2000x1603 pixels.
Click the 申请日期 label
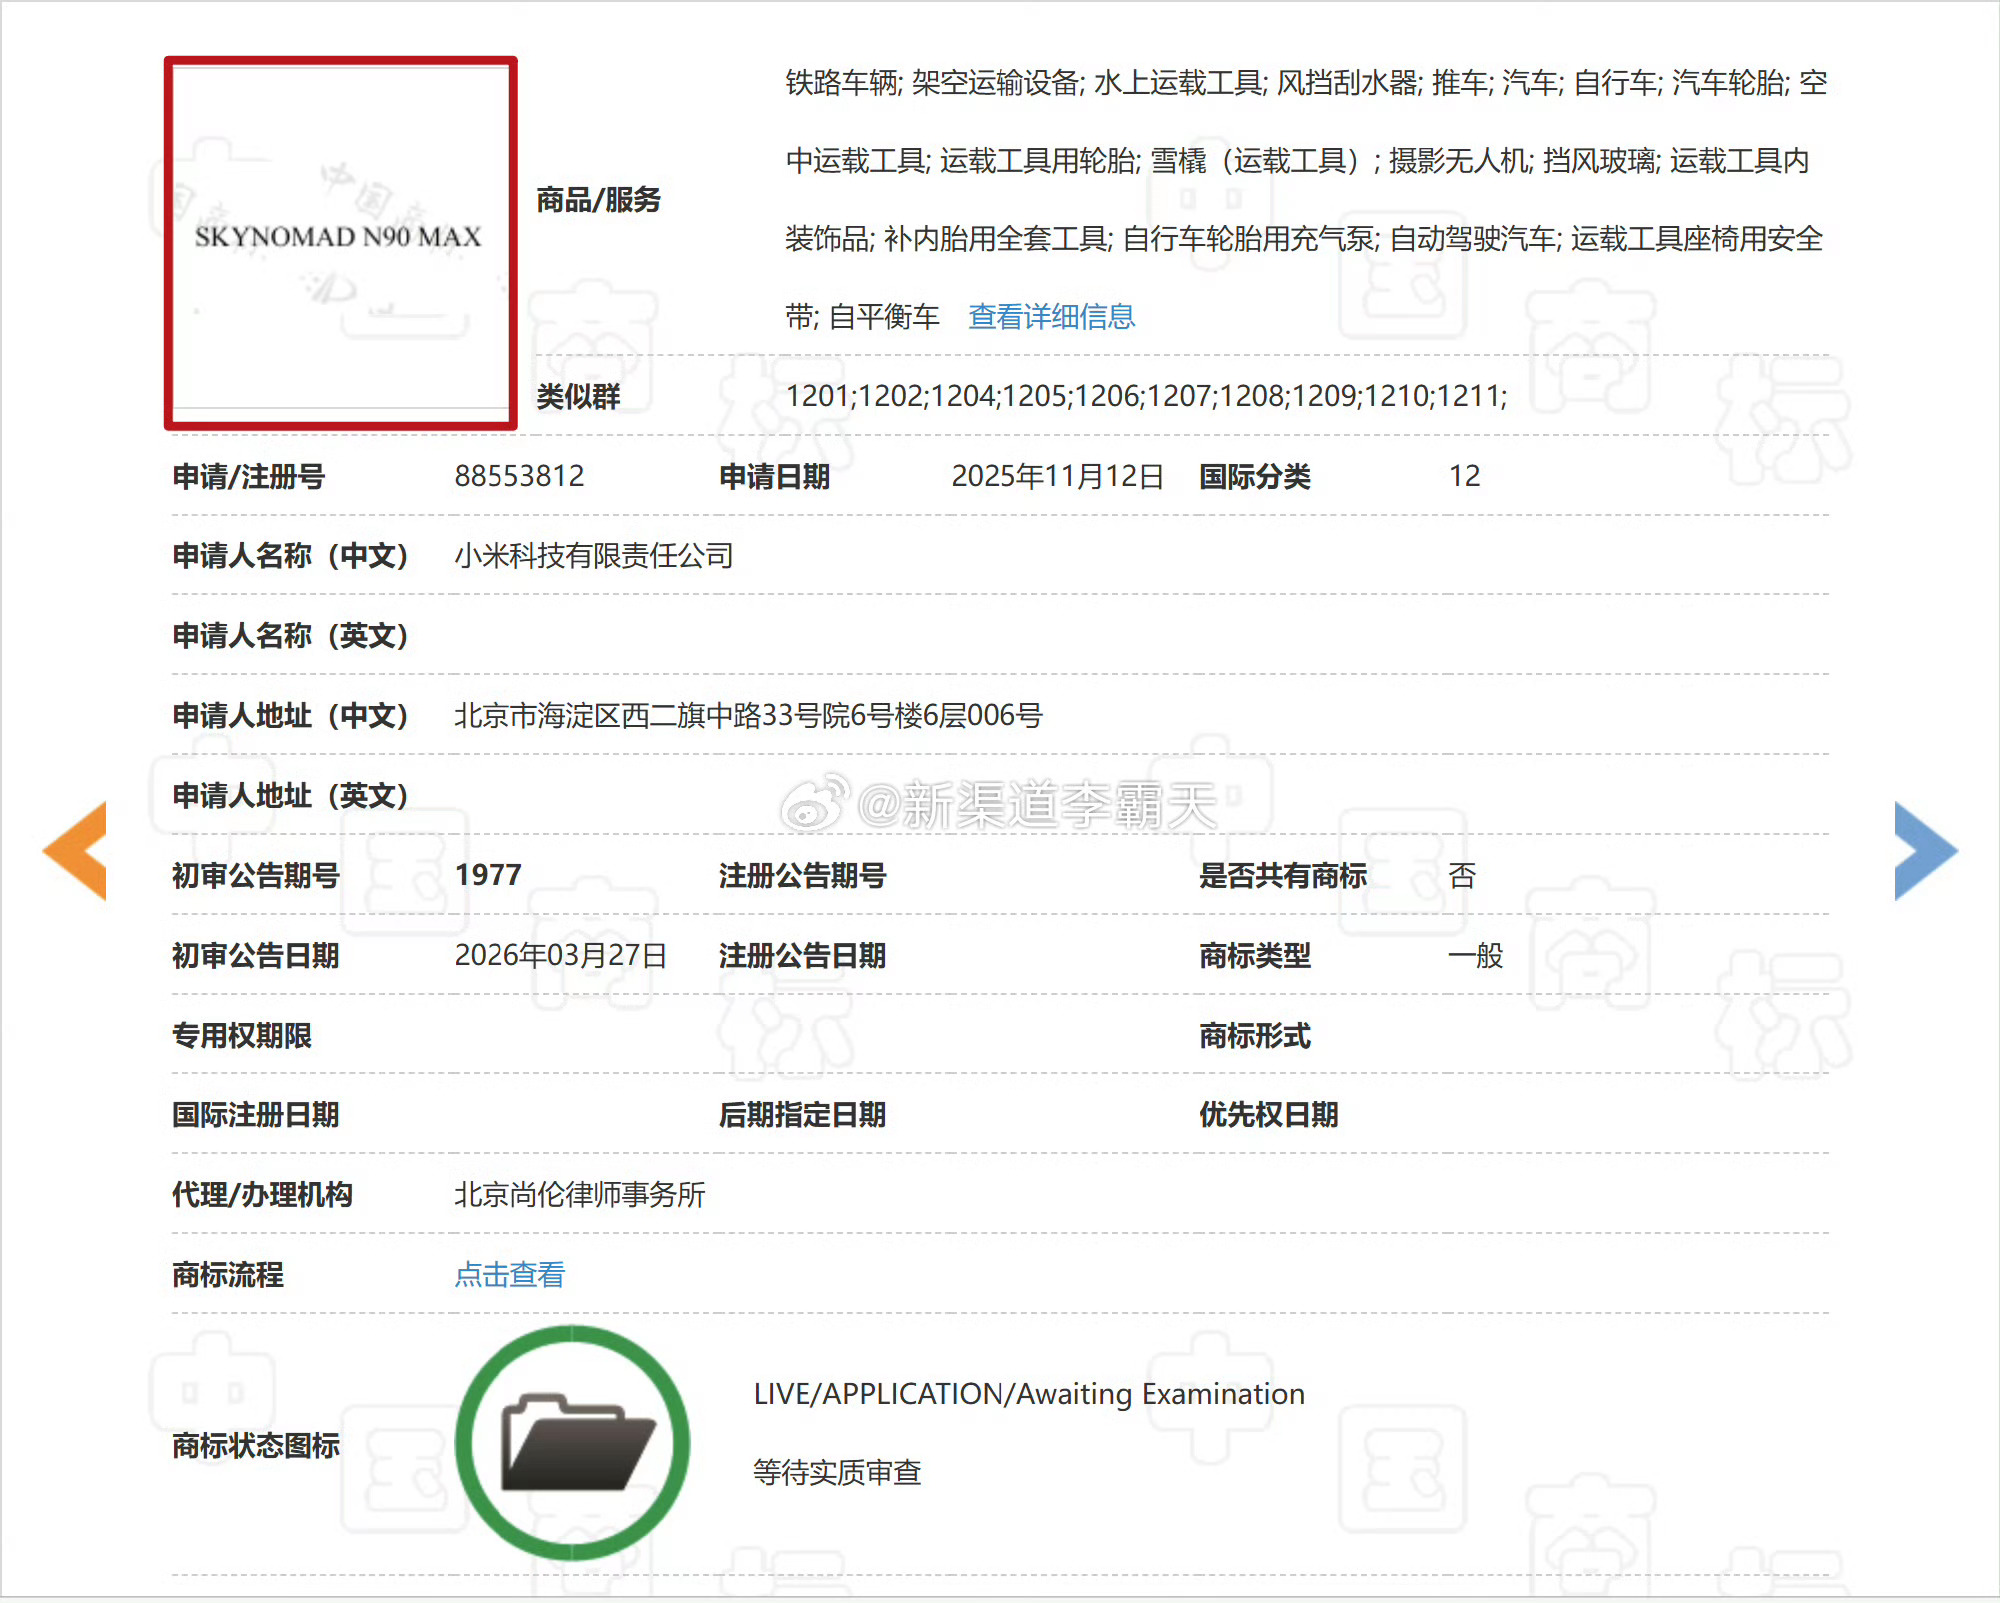775,477
